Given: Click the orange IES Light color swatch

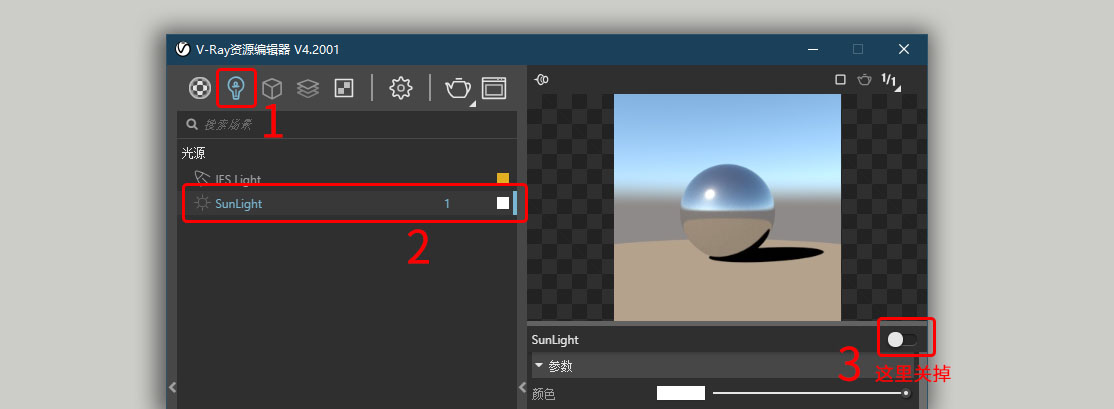Looking at the screenshot, I should [x=503, y=178].
